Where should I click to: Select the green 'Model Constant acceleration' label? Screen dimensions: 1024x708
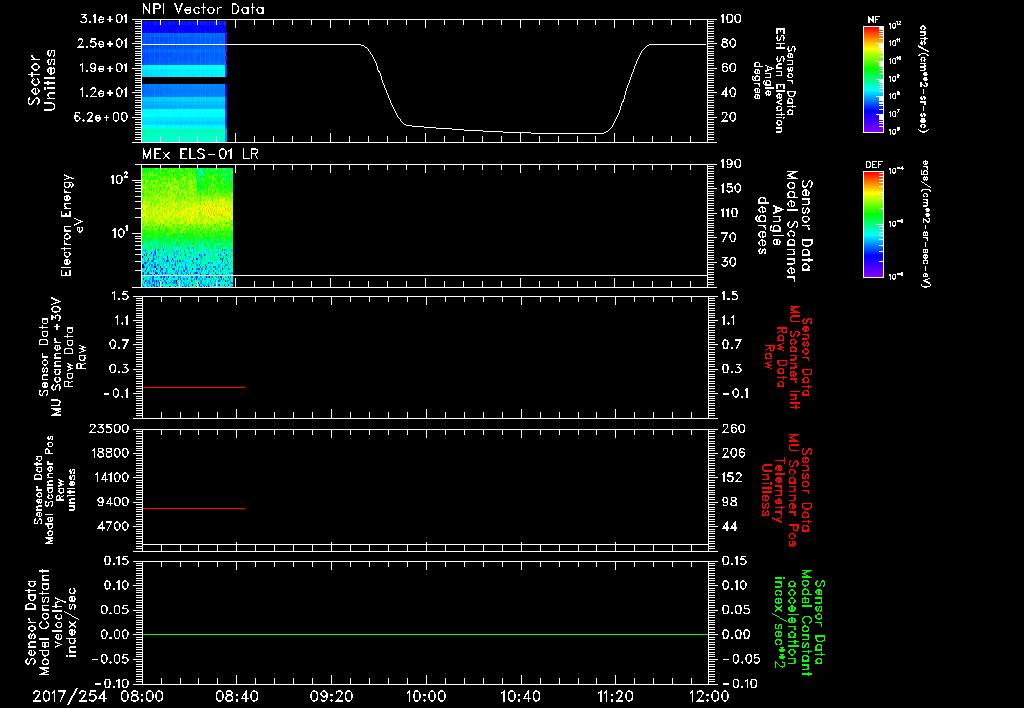tap(799, 622)
